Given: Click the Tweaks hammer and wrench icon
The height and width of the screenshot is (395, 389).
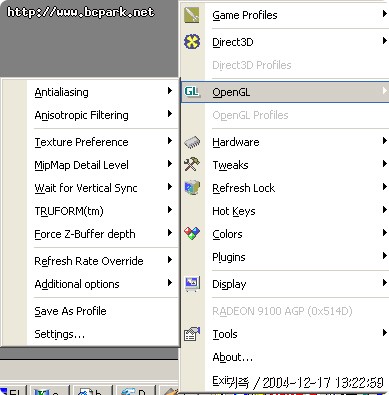Looking at the screenshot, I should click(x=192, y=164).
